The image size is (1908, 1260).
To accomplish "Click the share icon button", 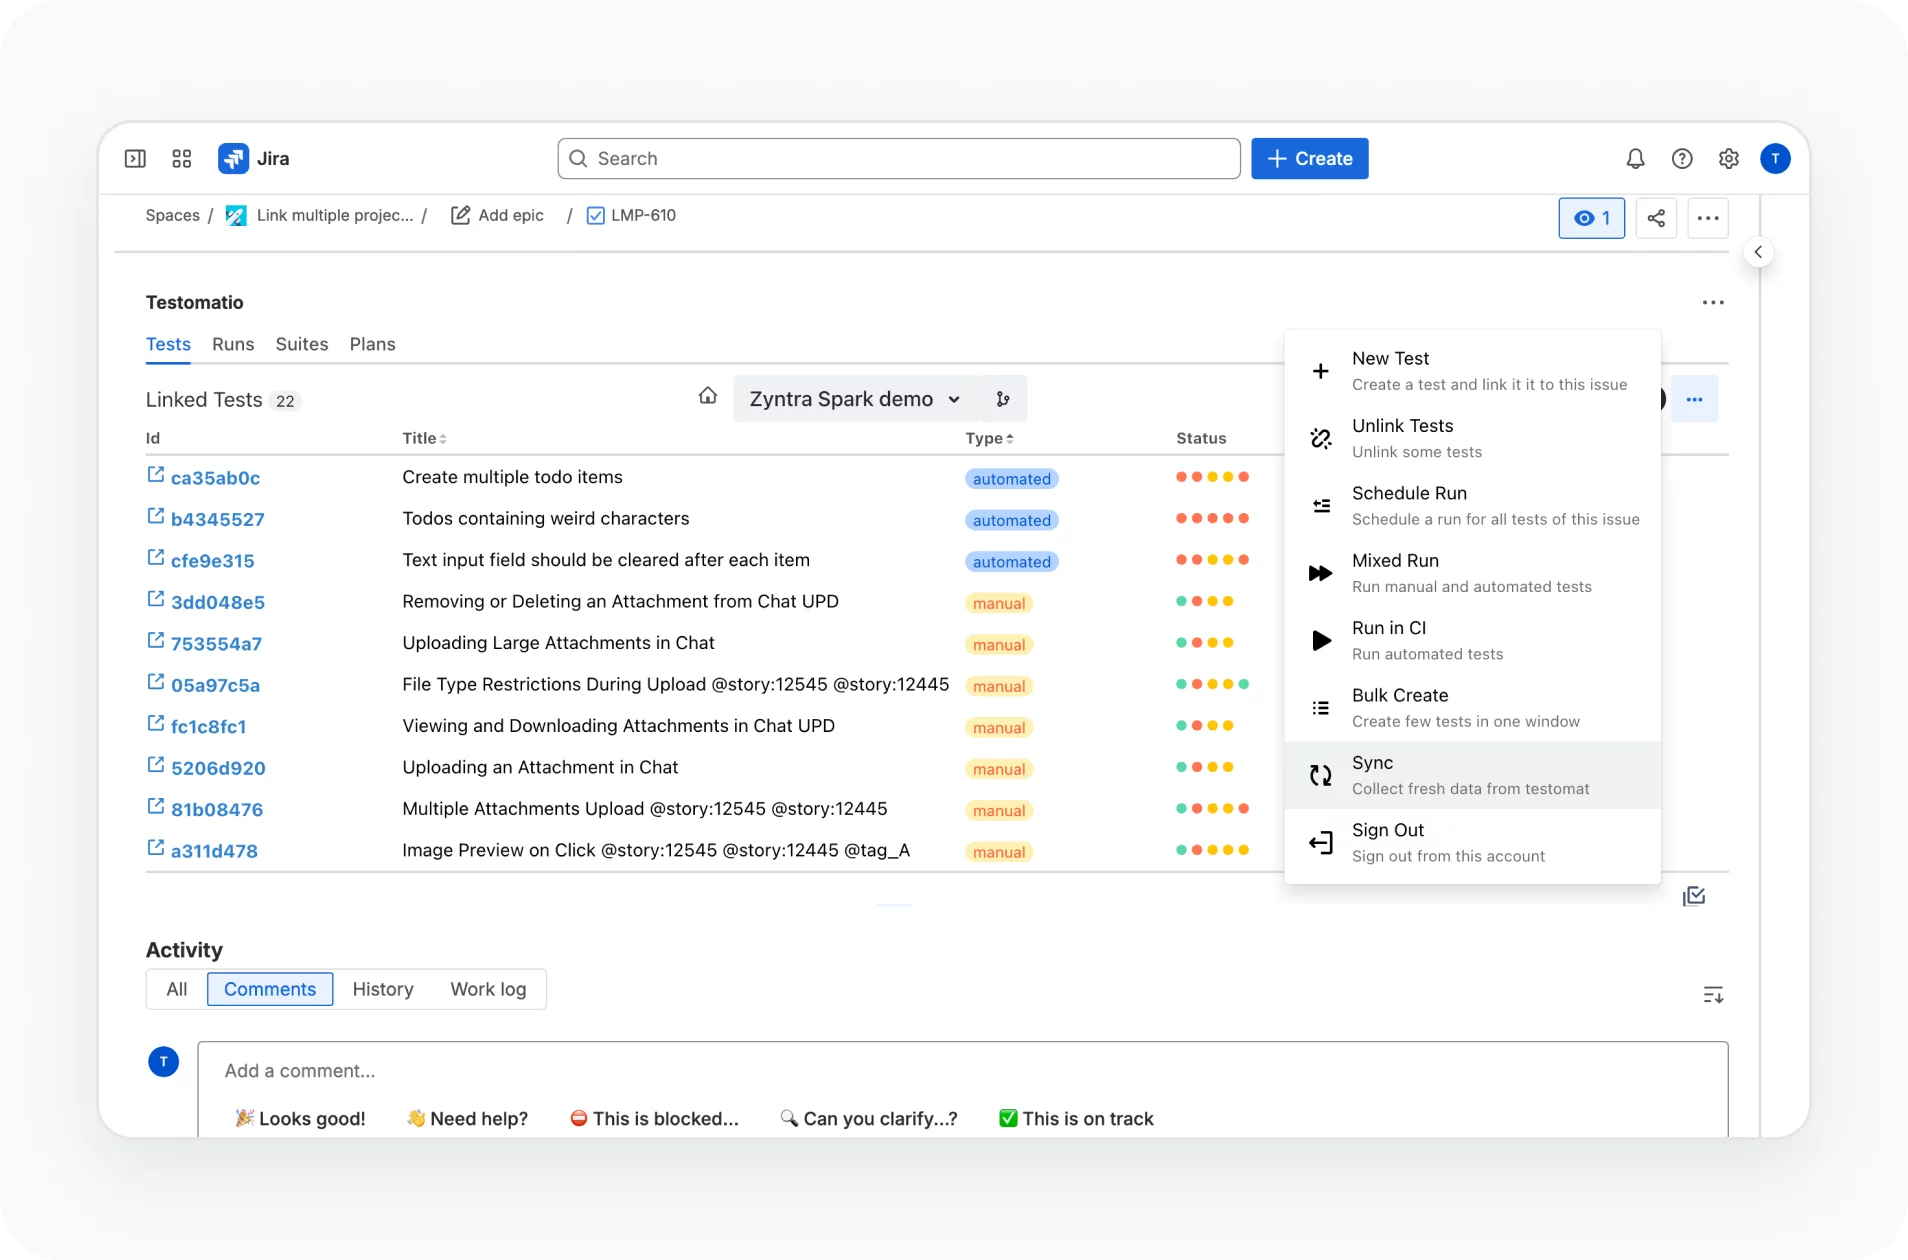I will coord(1656,218).
